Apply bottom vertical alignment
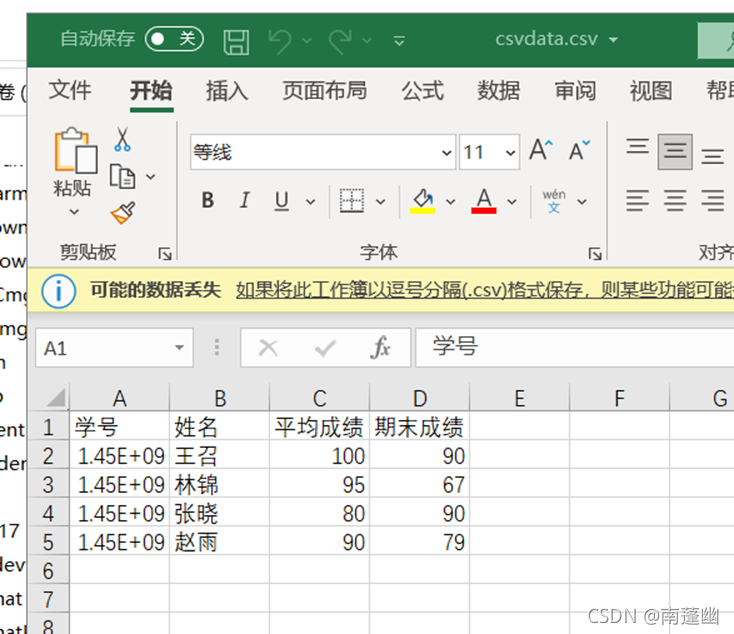The image size is (734, 634). tap(712, 156)
